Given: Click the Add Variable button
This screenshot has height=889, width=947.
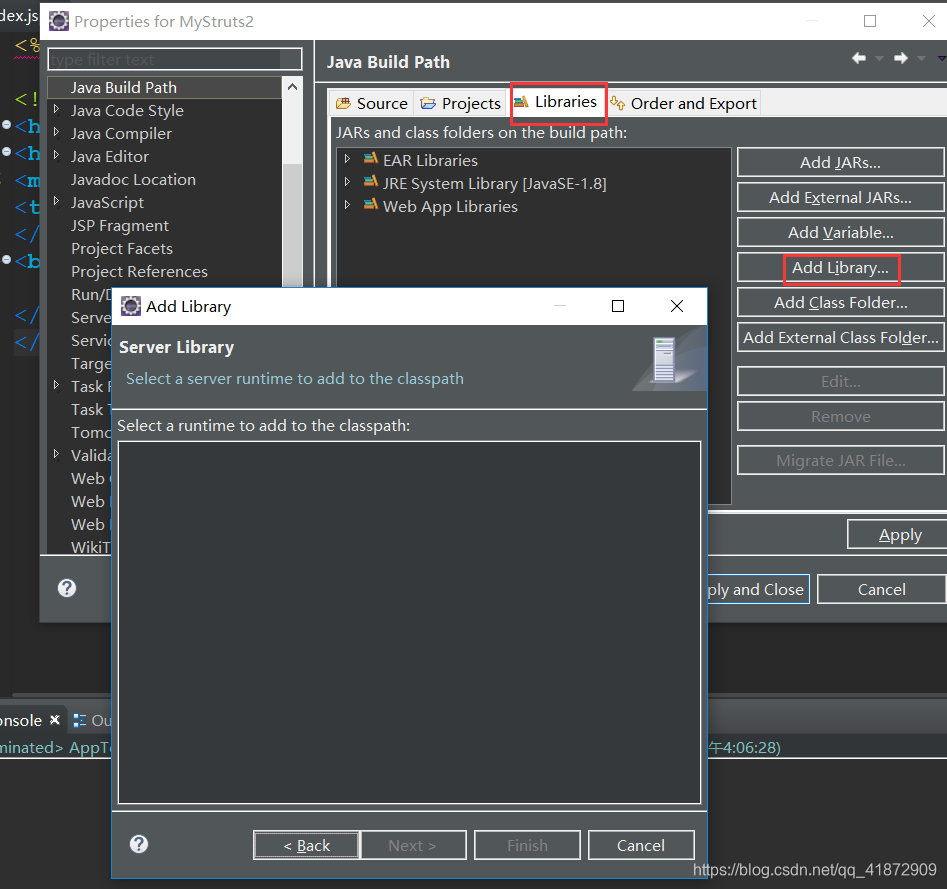Looking at the screenshot, I should click(x=840, y=233).
